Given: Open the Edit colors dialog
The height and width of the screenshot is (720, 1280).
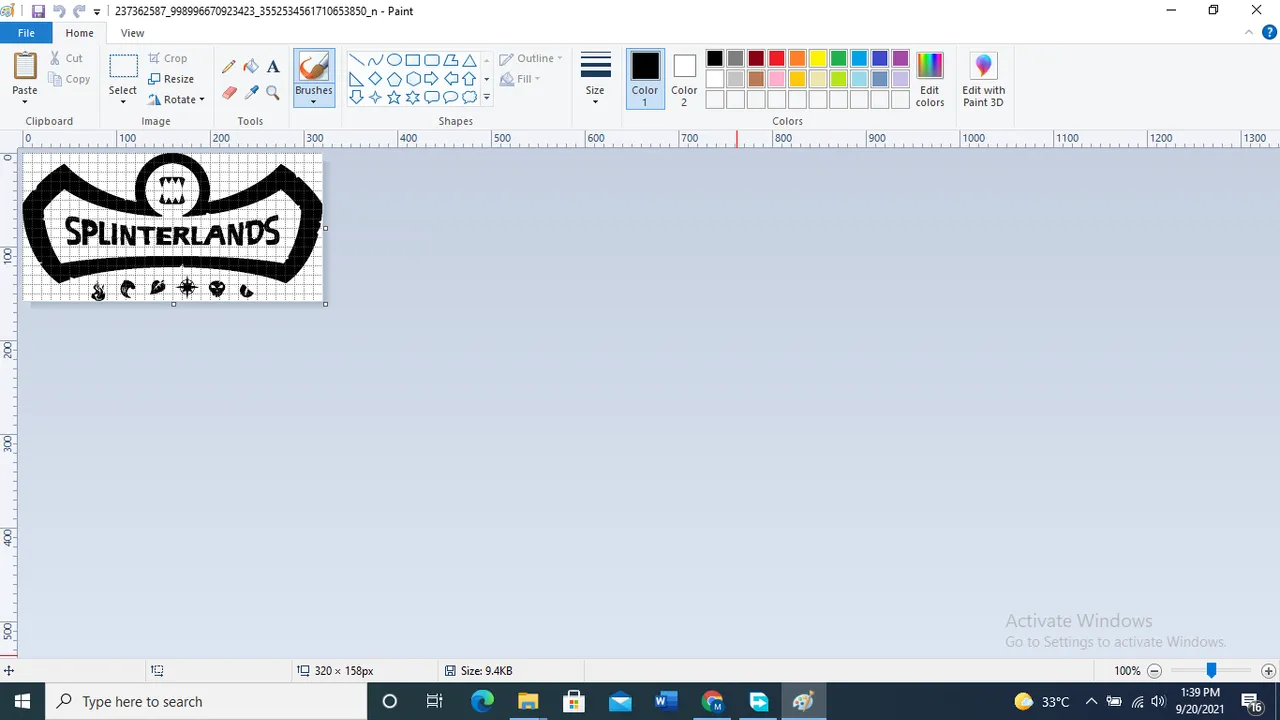Looking at the screenshot, I should point(930,79).
